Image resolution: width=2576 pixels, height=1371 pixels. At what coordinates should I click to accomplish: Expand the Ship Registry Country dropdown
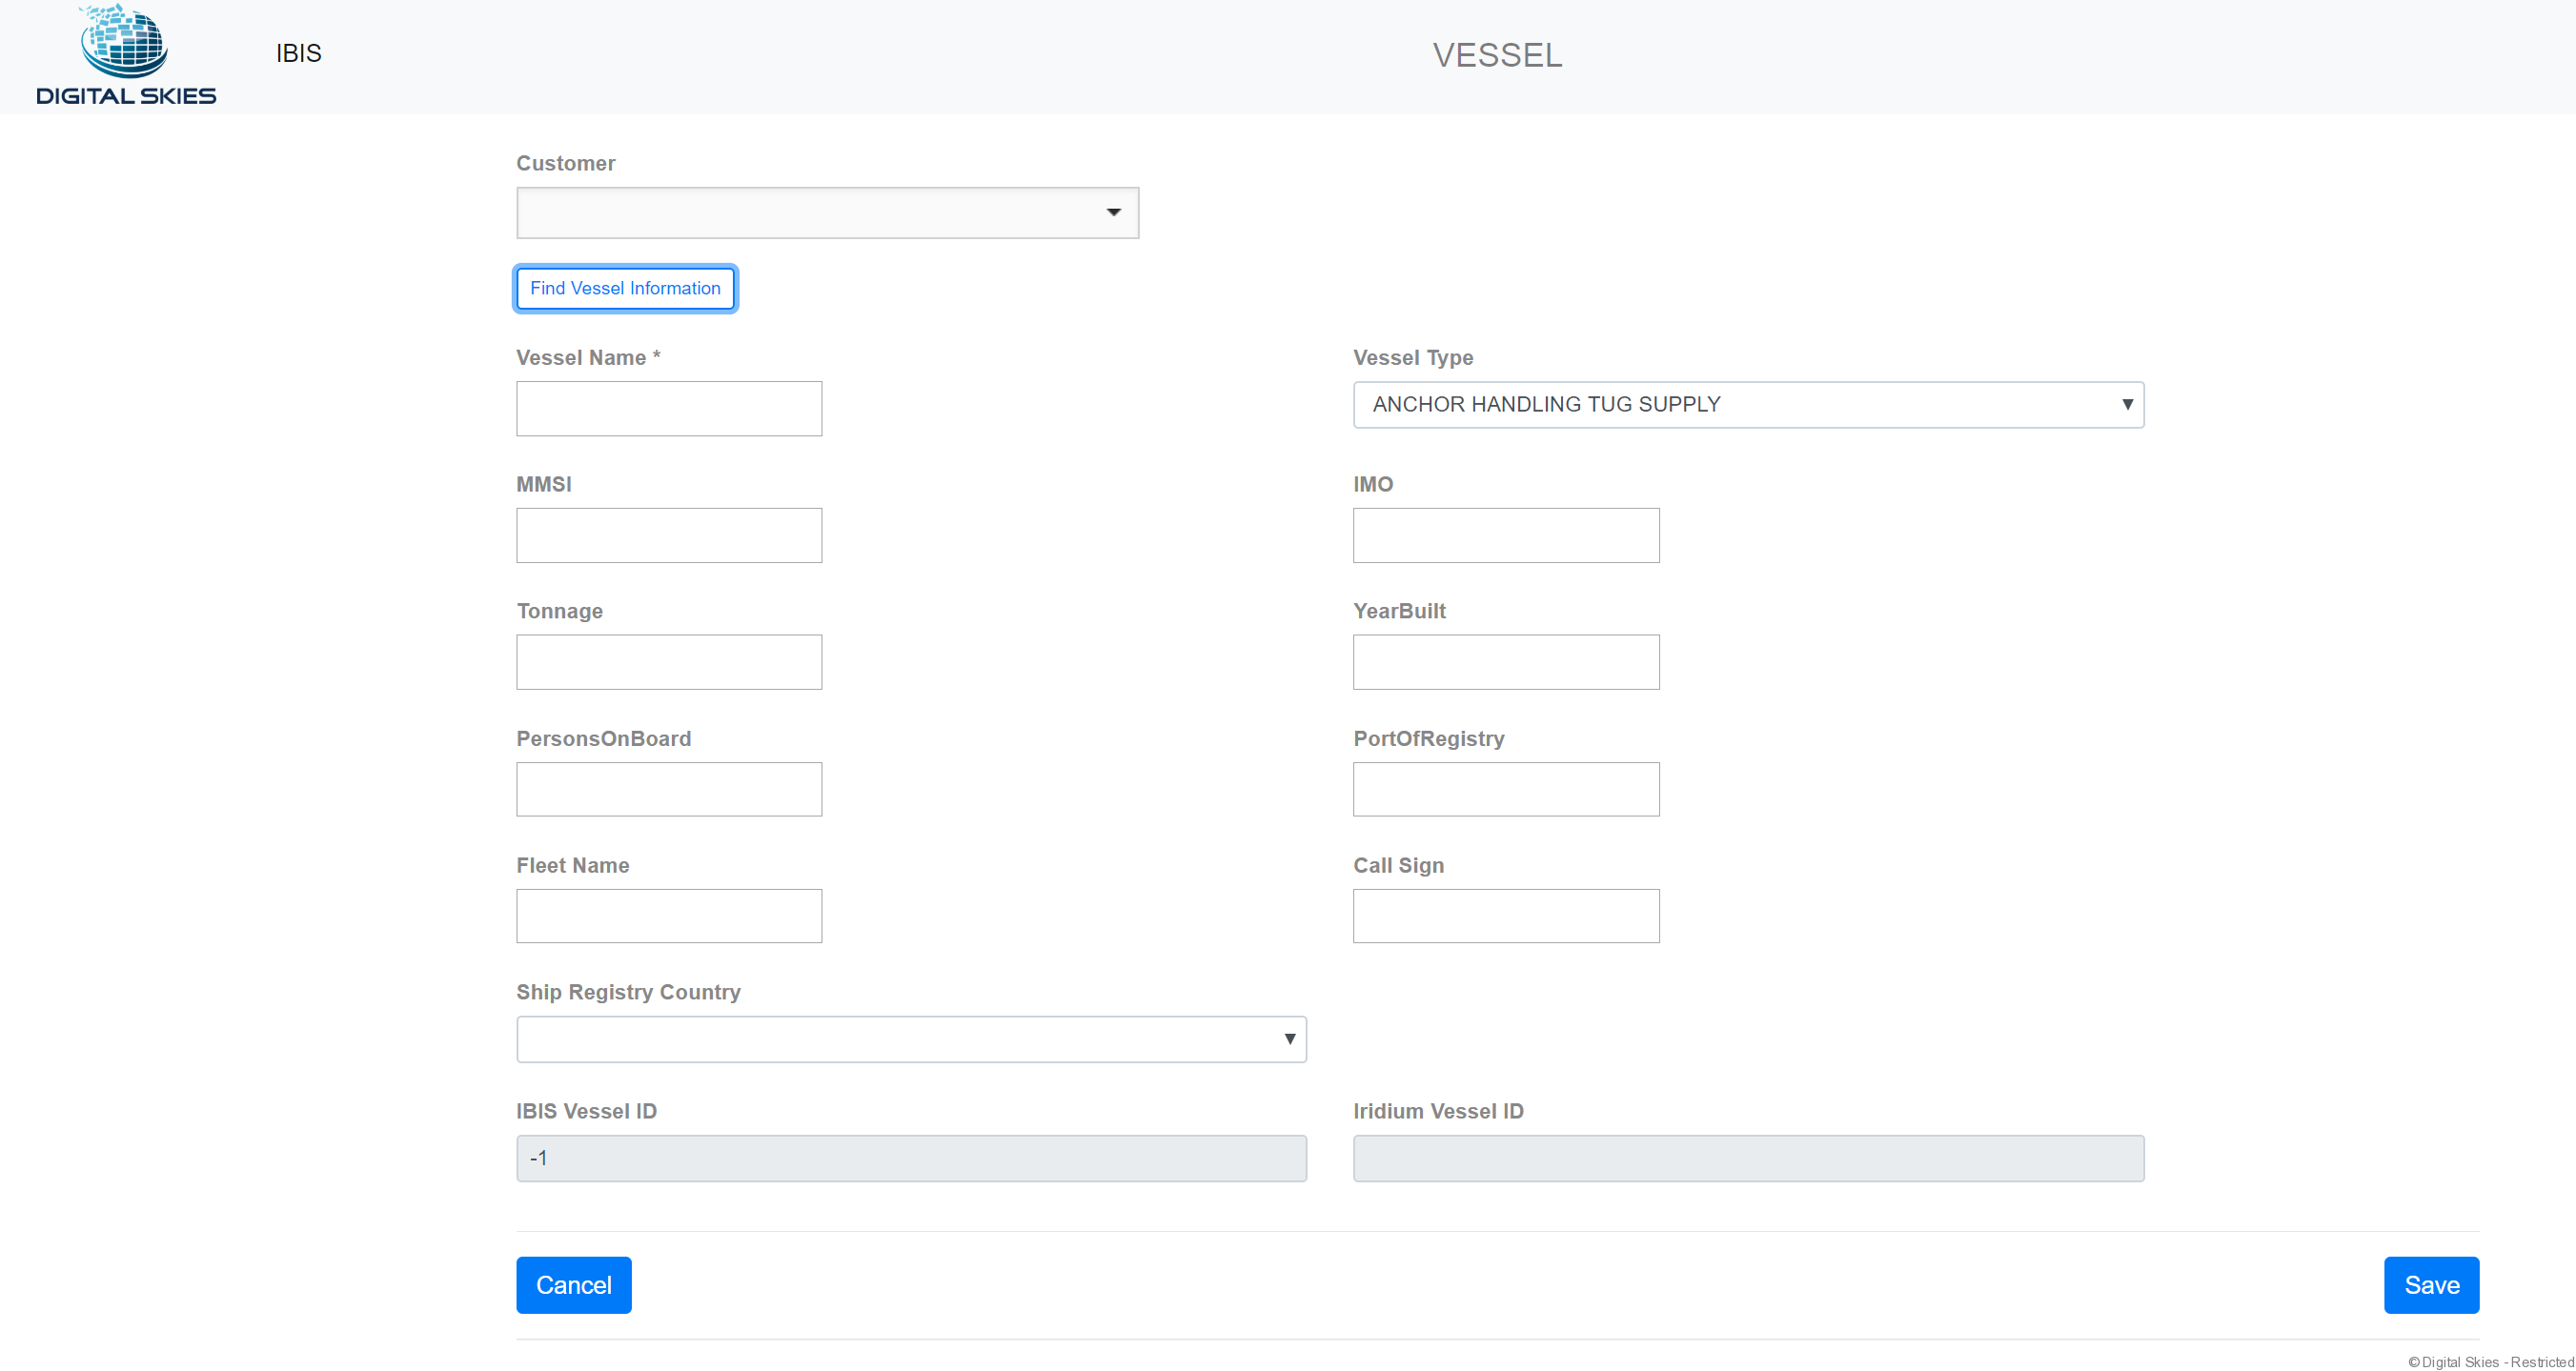click(911, 1039)
